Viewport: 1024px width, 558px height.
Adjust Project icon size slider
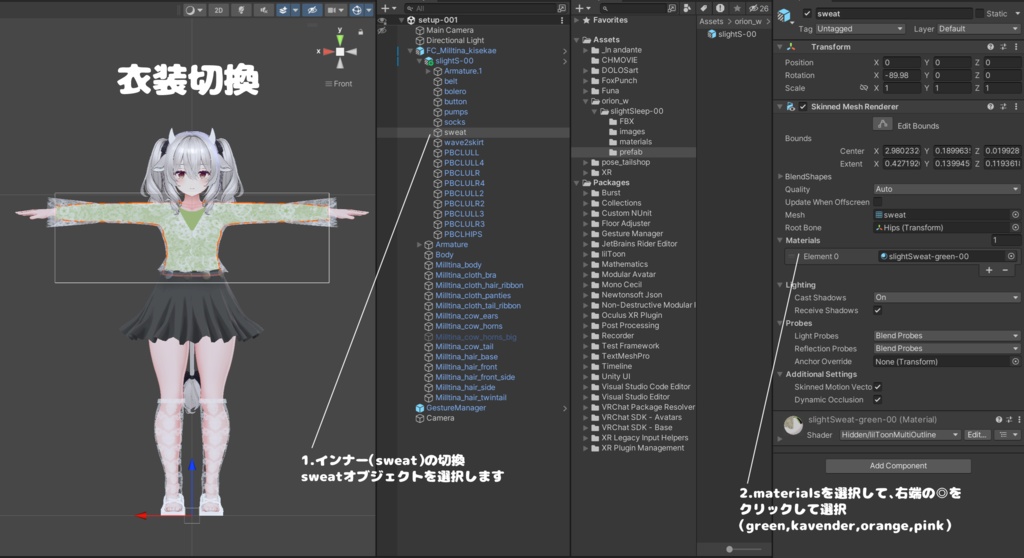point(729,549)
